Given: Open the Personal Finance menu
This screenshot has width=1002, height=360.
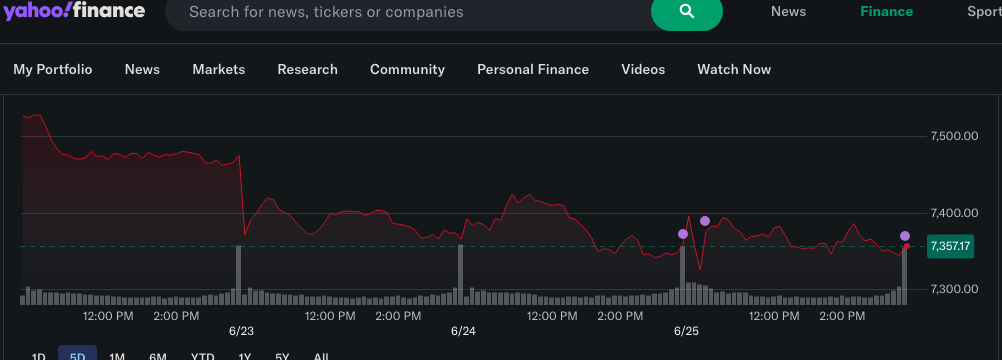Looking at the screenshot, I should [x=533, y=69].
